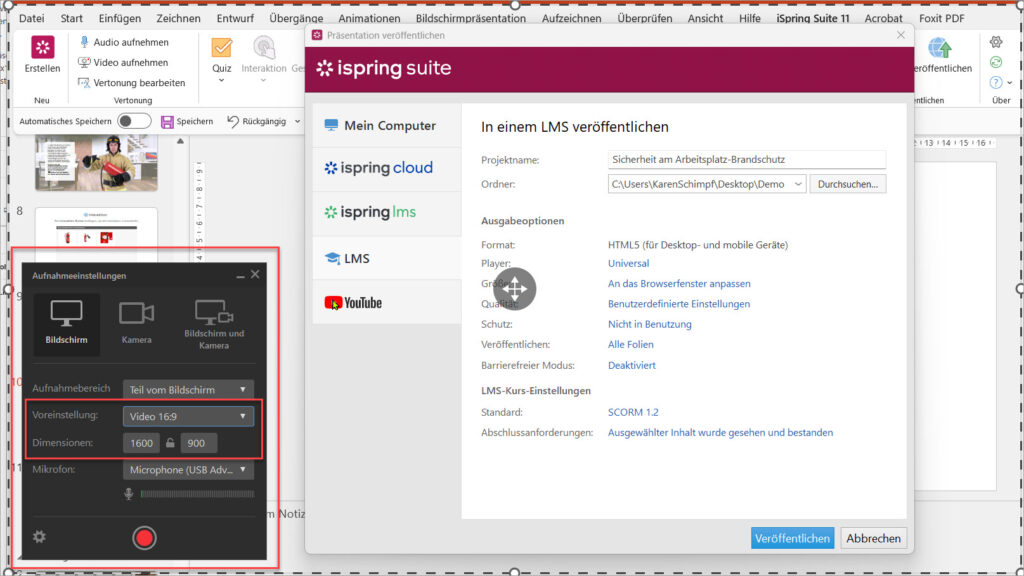This screenshot has height=576, width=1024.
Task: Open the Acrobat ribbon tab
Action: tap(883, 18)
